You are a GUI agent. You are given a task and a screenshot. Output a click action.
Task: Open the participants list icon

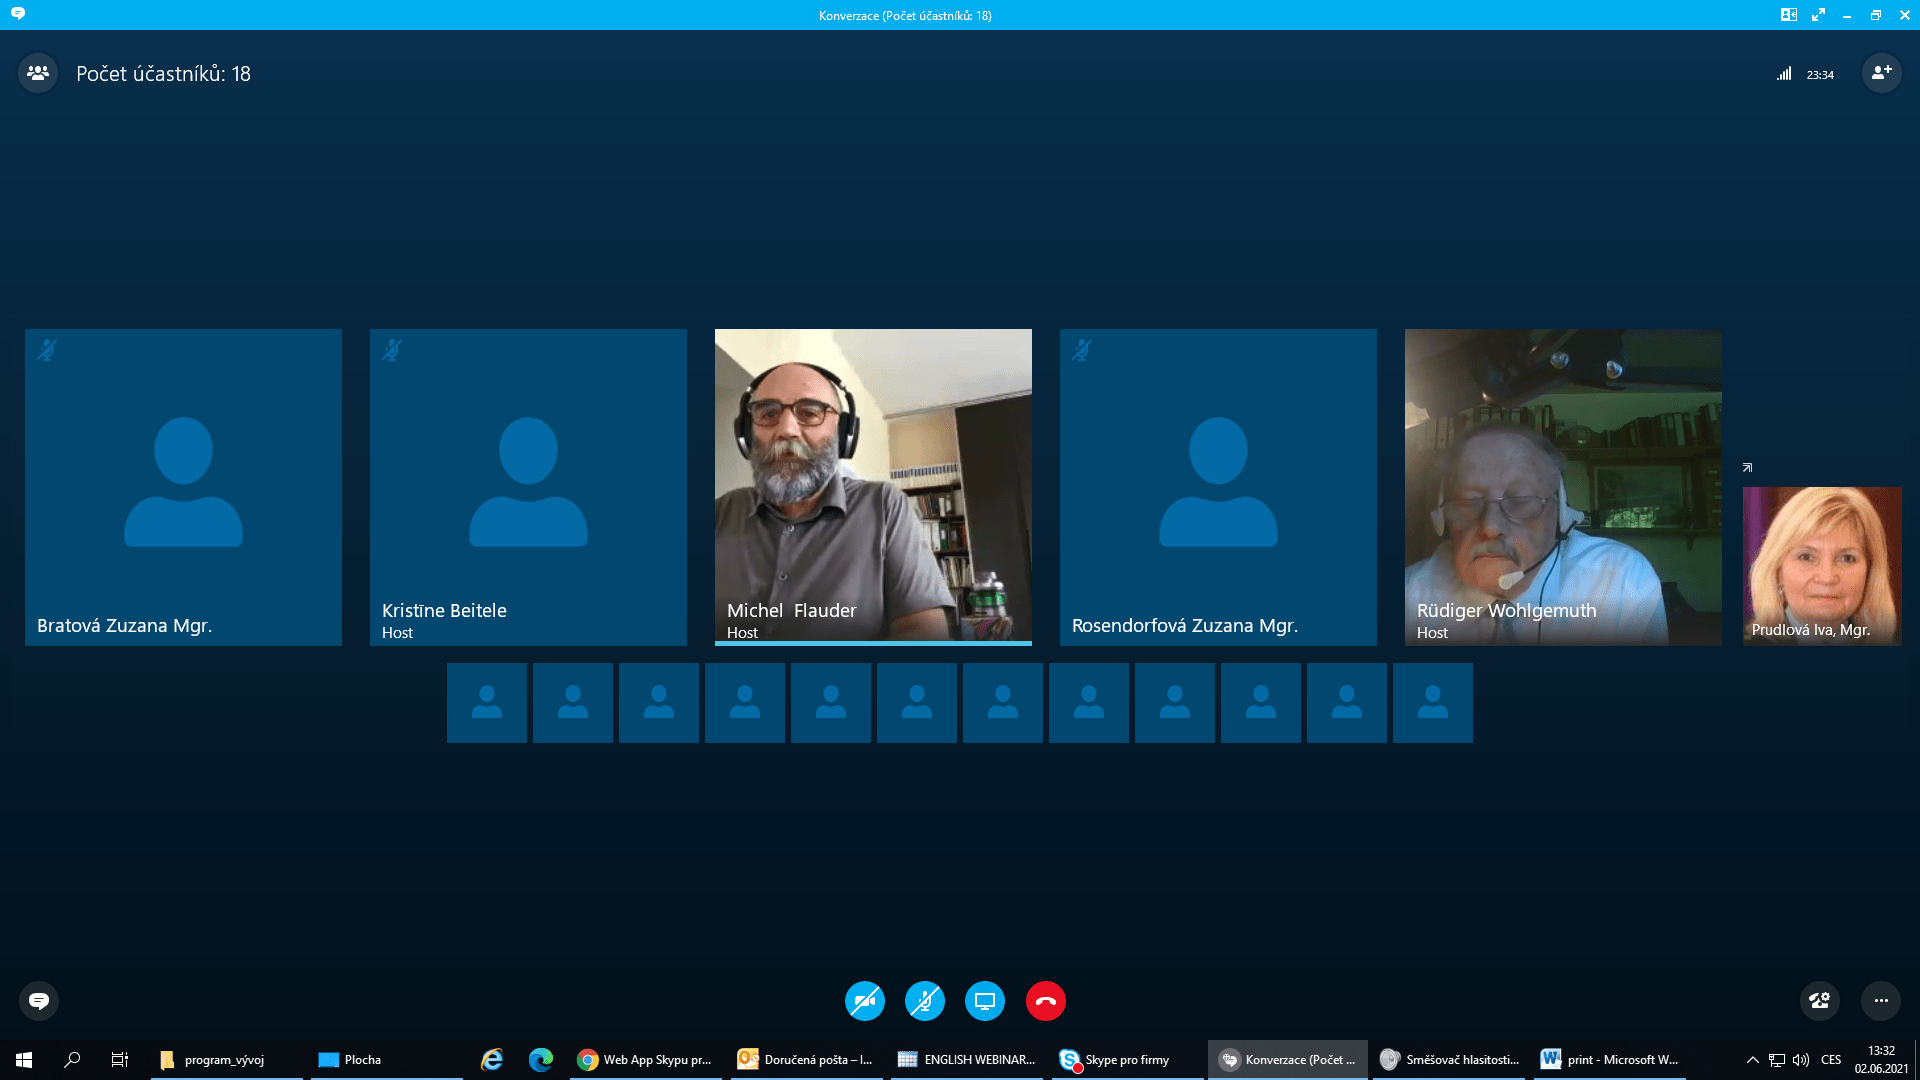pyautogui.click(x=38, y=73)
